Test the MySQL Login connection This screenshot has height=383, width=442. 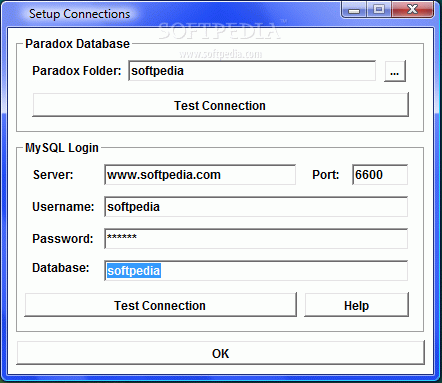pos(160,305)
